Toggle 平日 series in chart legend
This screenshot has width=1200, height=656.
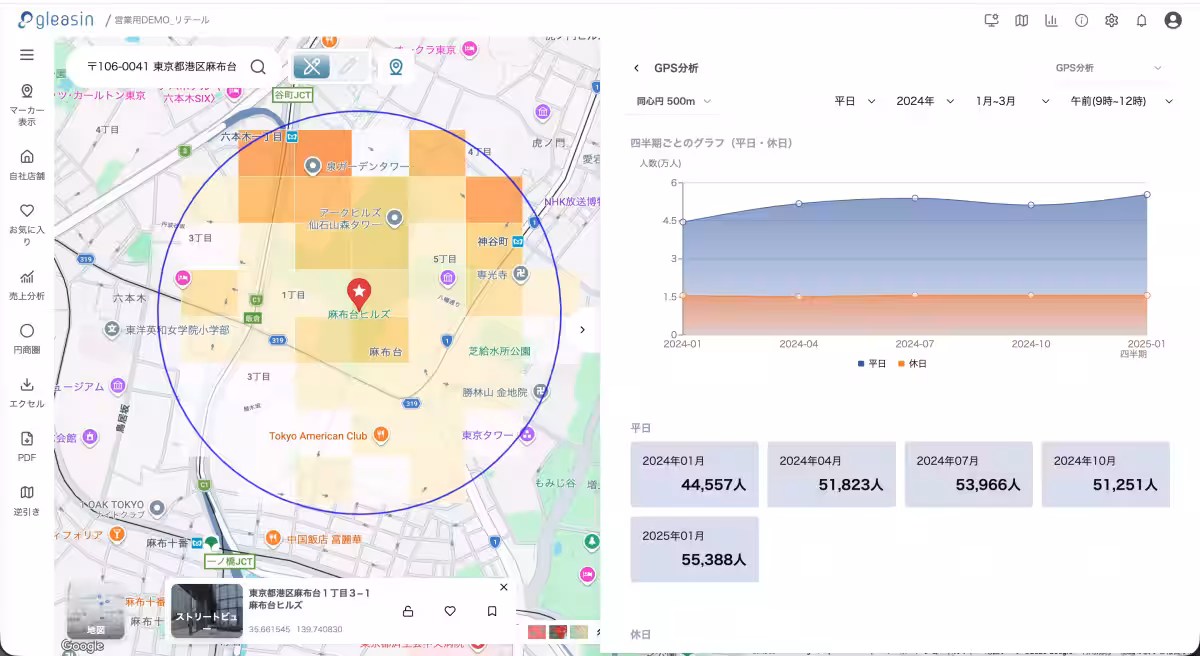click(872, 364)
